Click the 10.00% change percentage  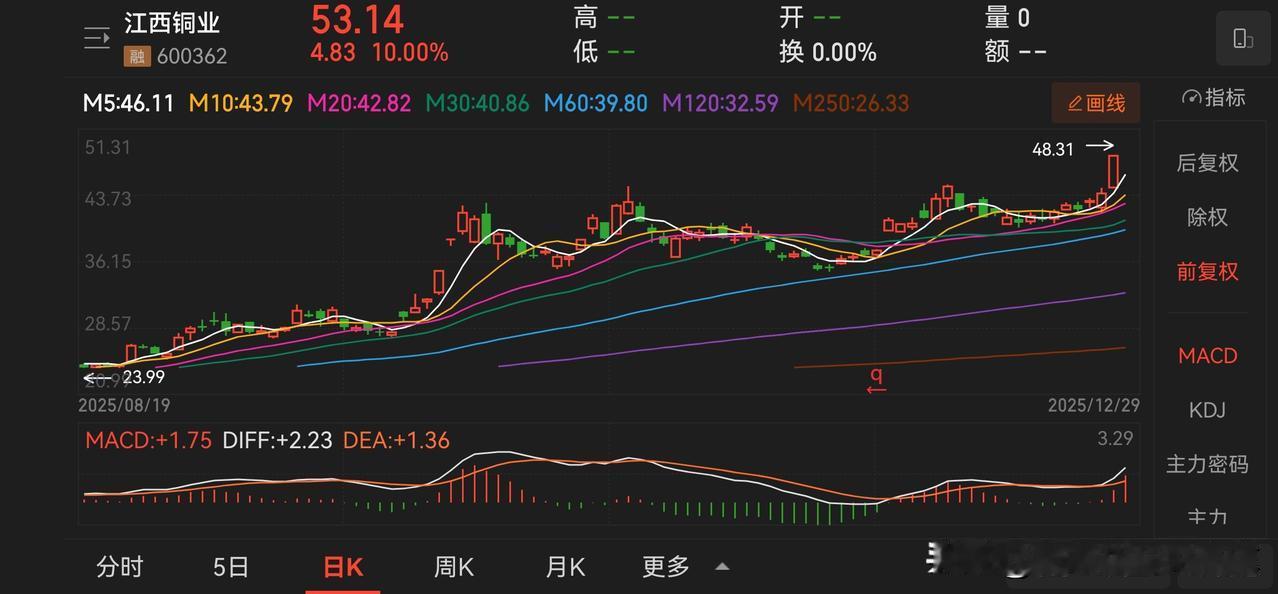(x=410, y=52)
